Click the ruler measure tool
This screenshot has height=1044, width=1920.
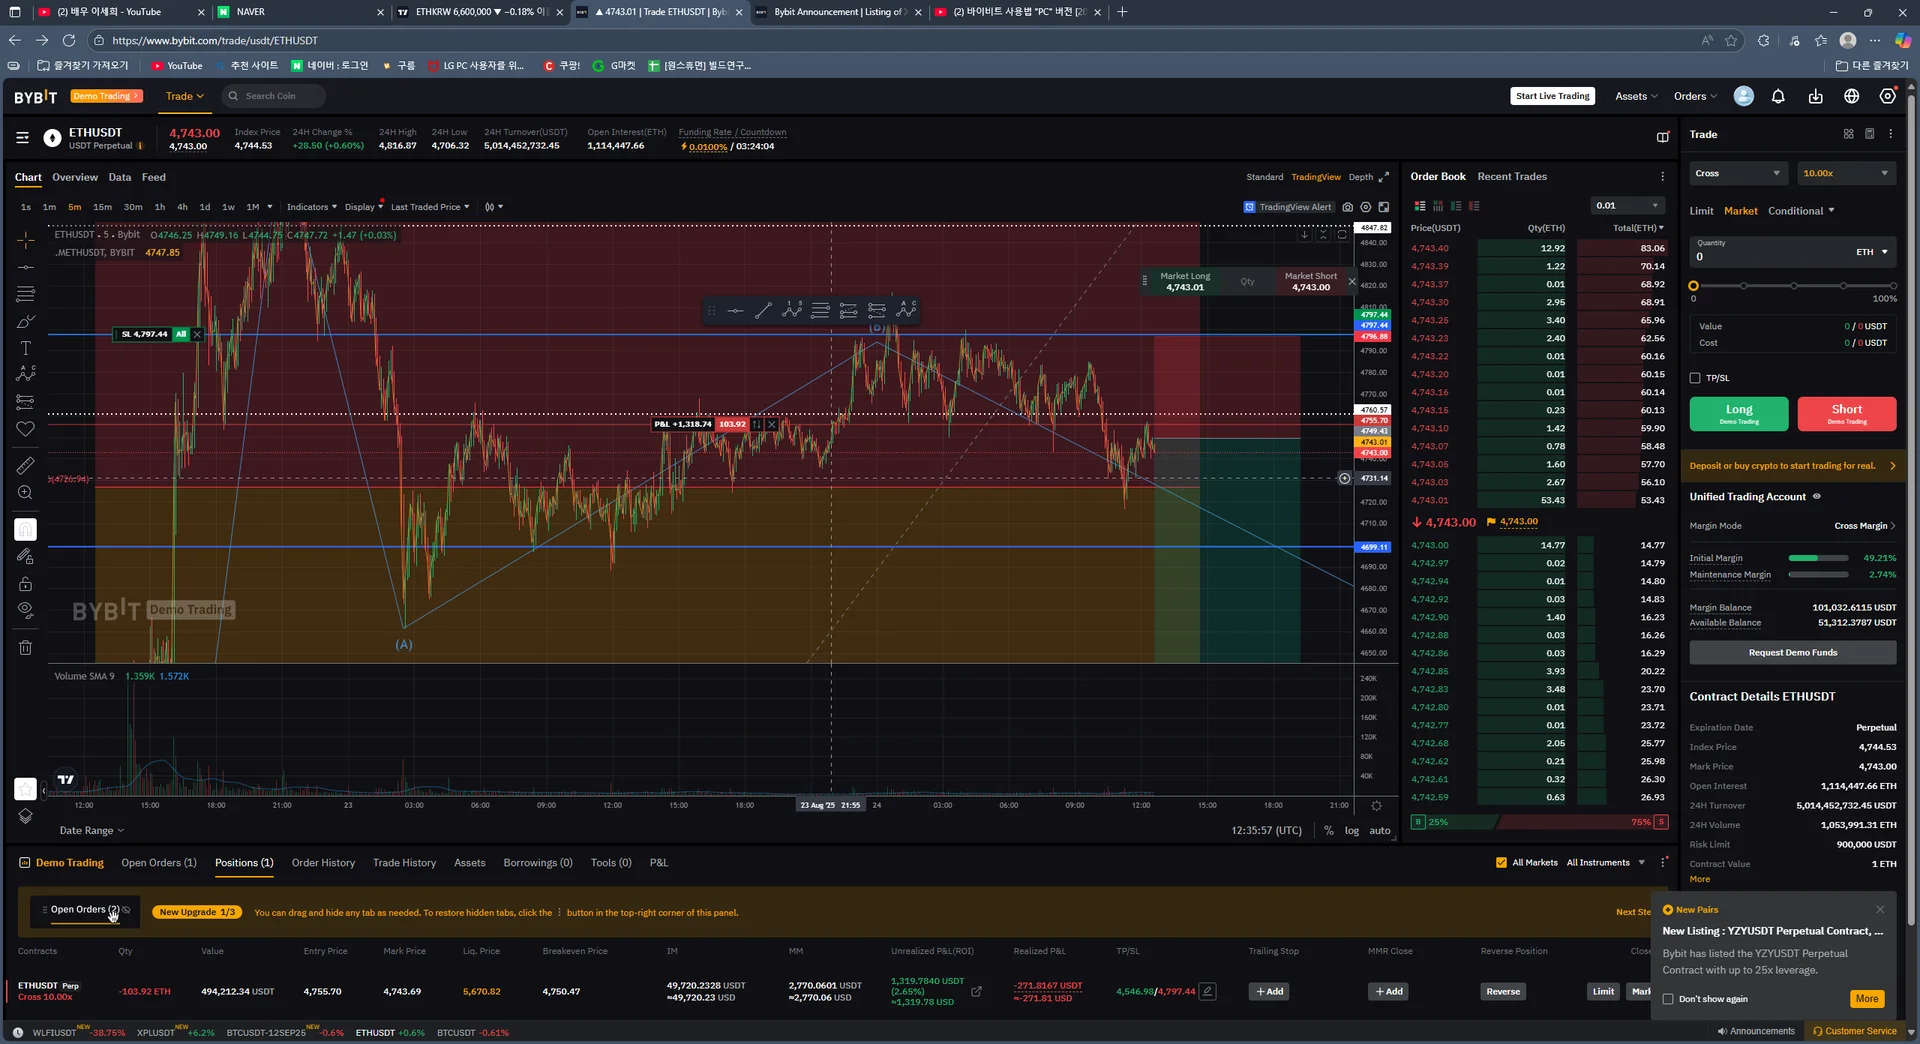[26, 466]
